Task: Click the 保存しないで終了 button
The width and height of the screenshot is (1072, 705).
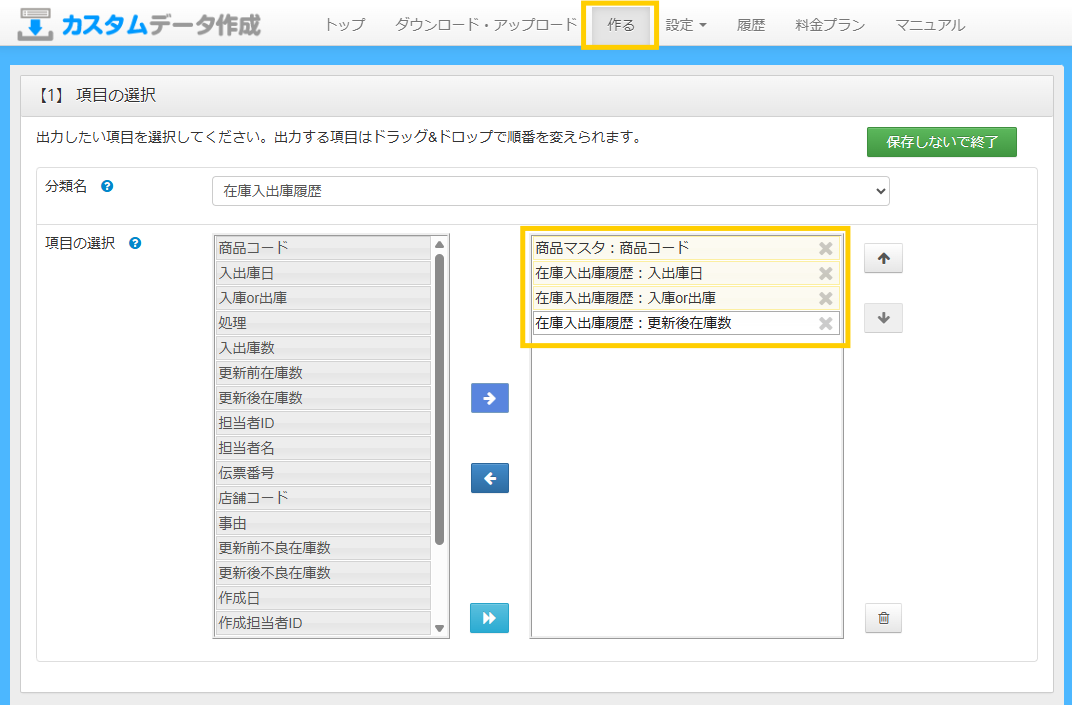Action: (941, 142)
